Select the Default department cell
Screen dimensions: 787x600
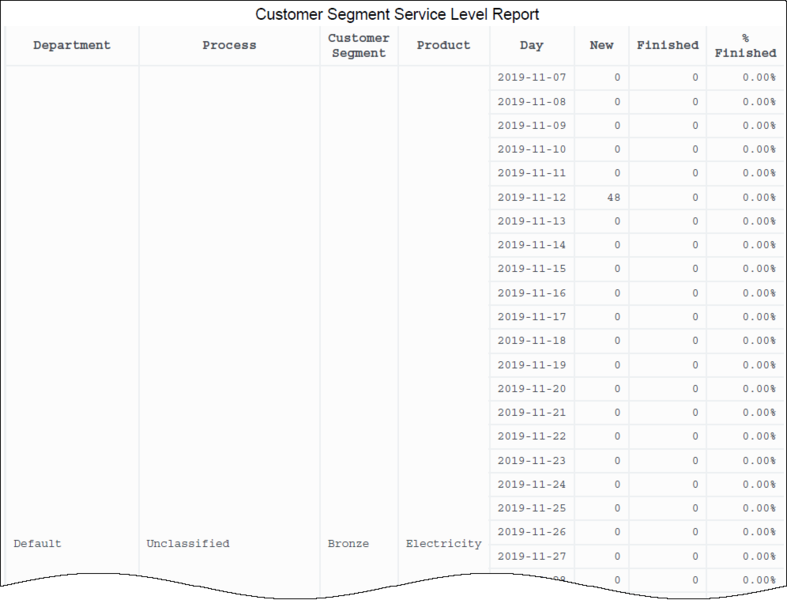(x=37, y=543)
